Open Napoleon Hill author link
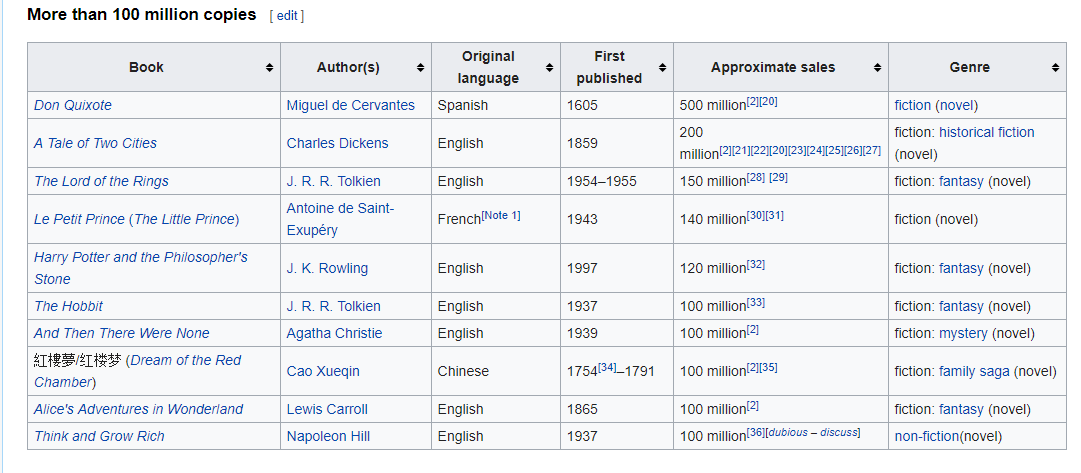 pos(328,436)
